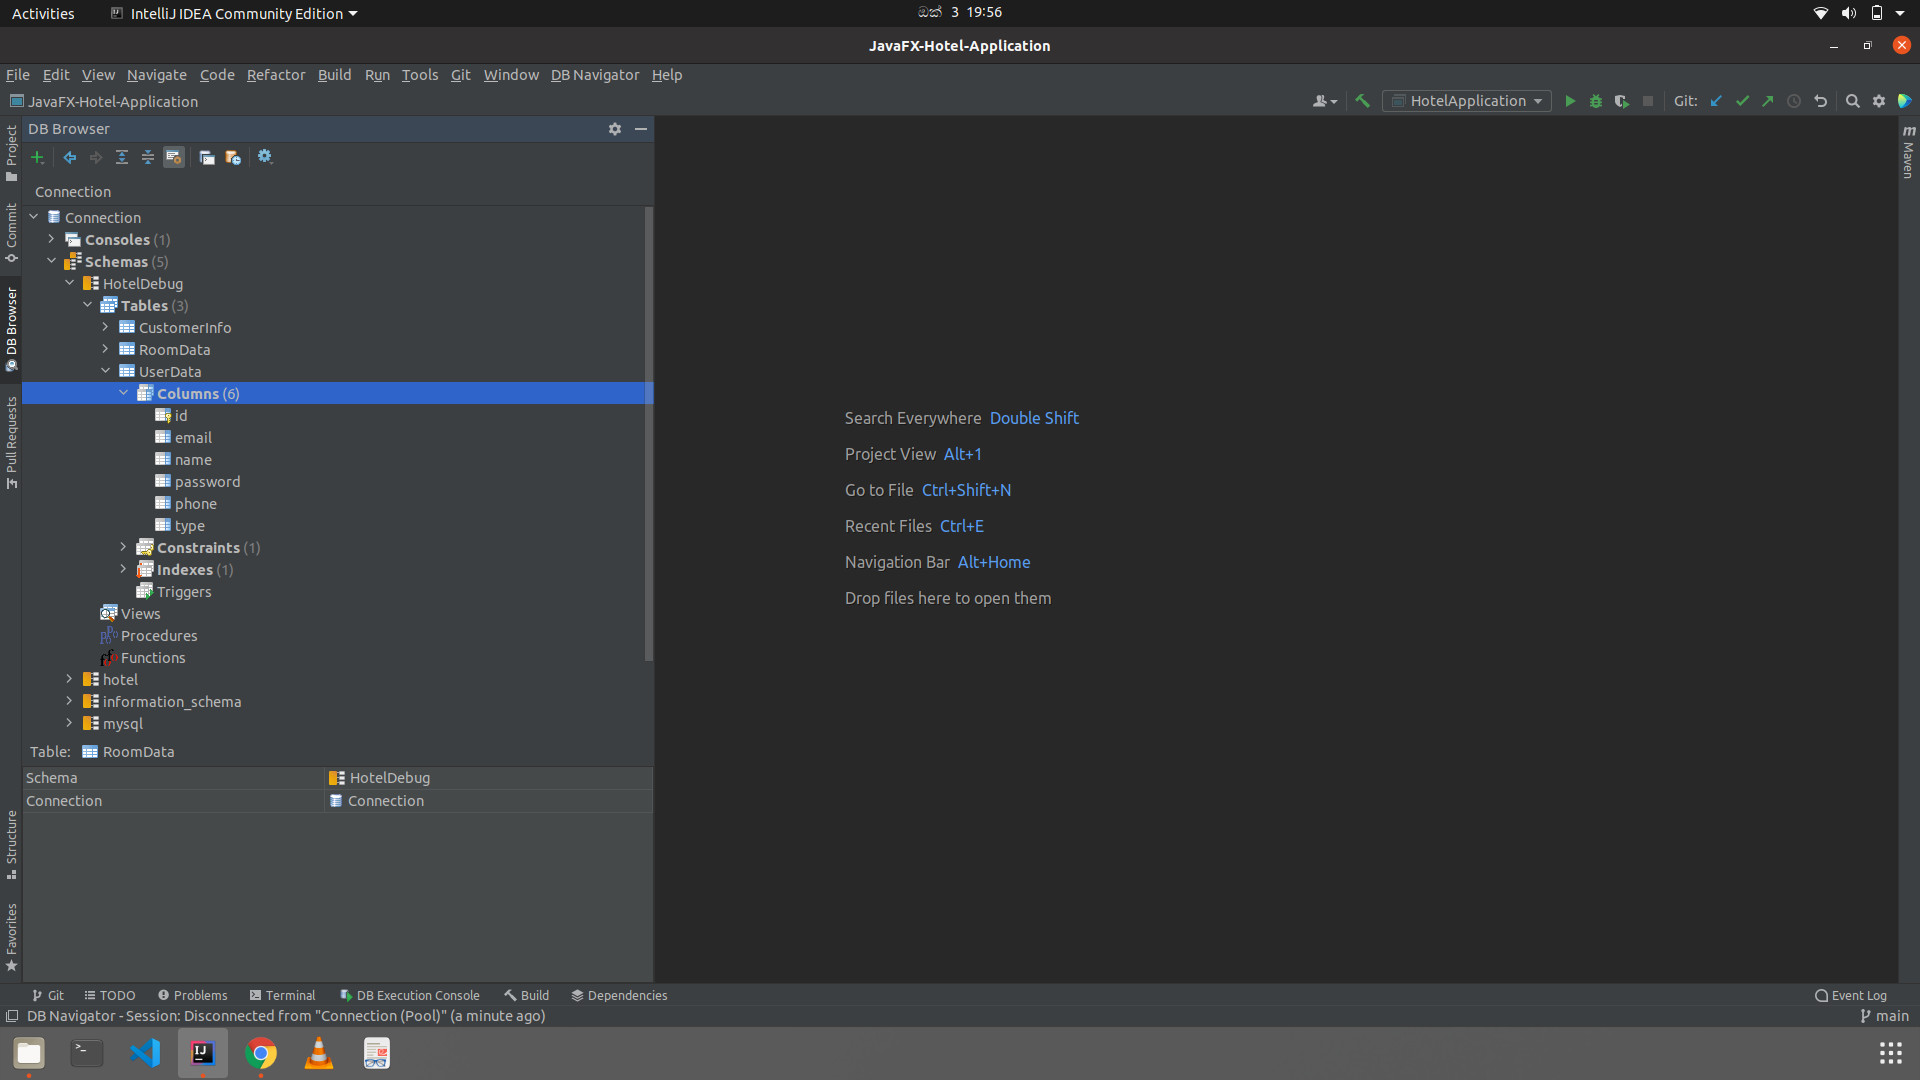Toggle the DB Browser side tool window
1920x1080 pixels.
point(11,328)
